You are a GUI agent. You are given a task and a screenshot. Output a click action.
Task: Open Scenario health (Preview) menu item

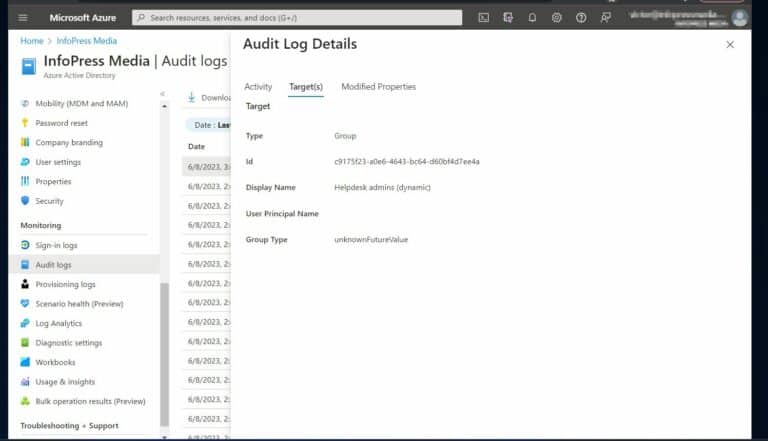pos(79,304)
